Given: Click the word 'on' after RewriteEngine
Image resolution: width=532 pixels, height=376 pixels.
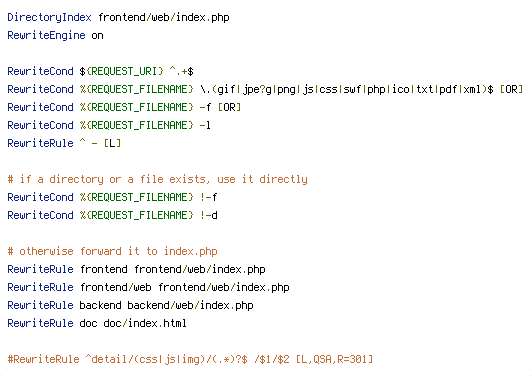Looking at the screenshot, I should pos(97,36).
